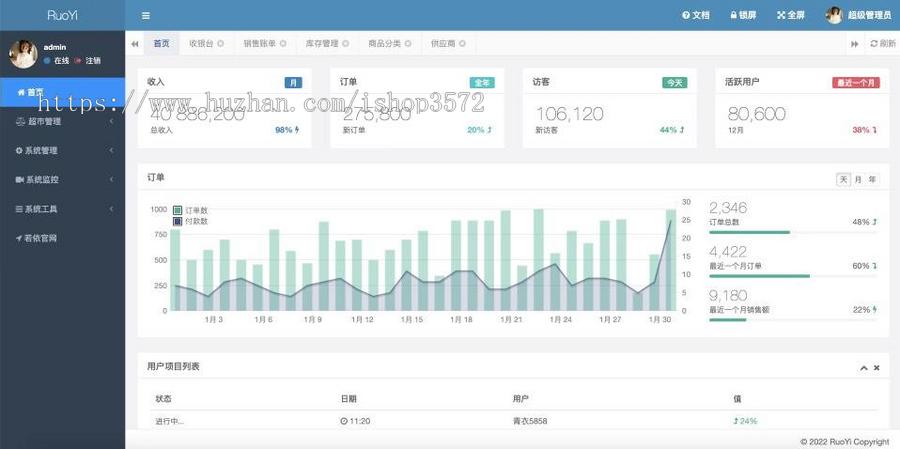Click the 月 badge on 收入 card

point(293,83)
